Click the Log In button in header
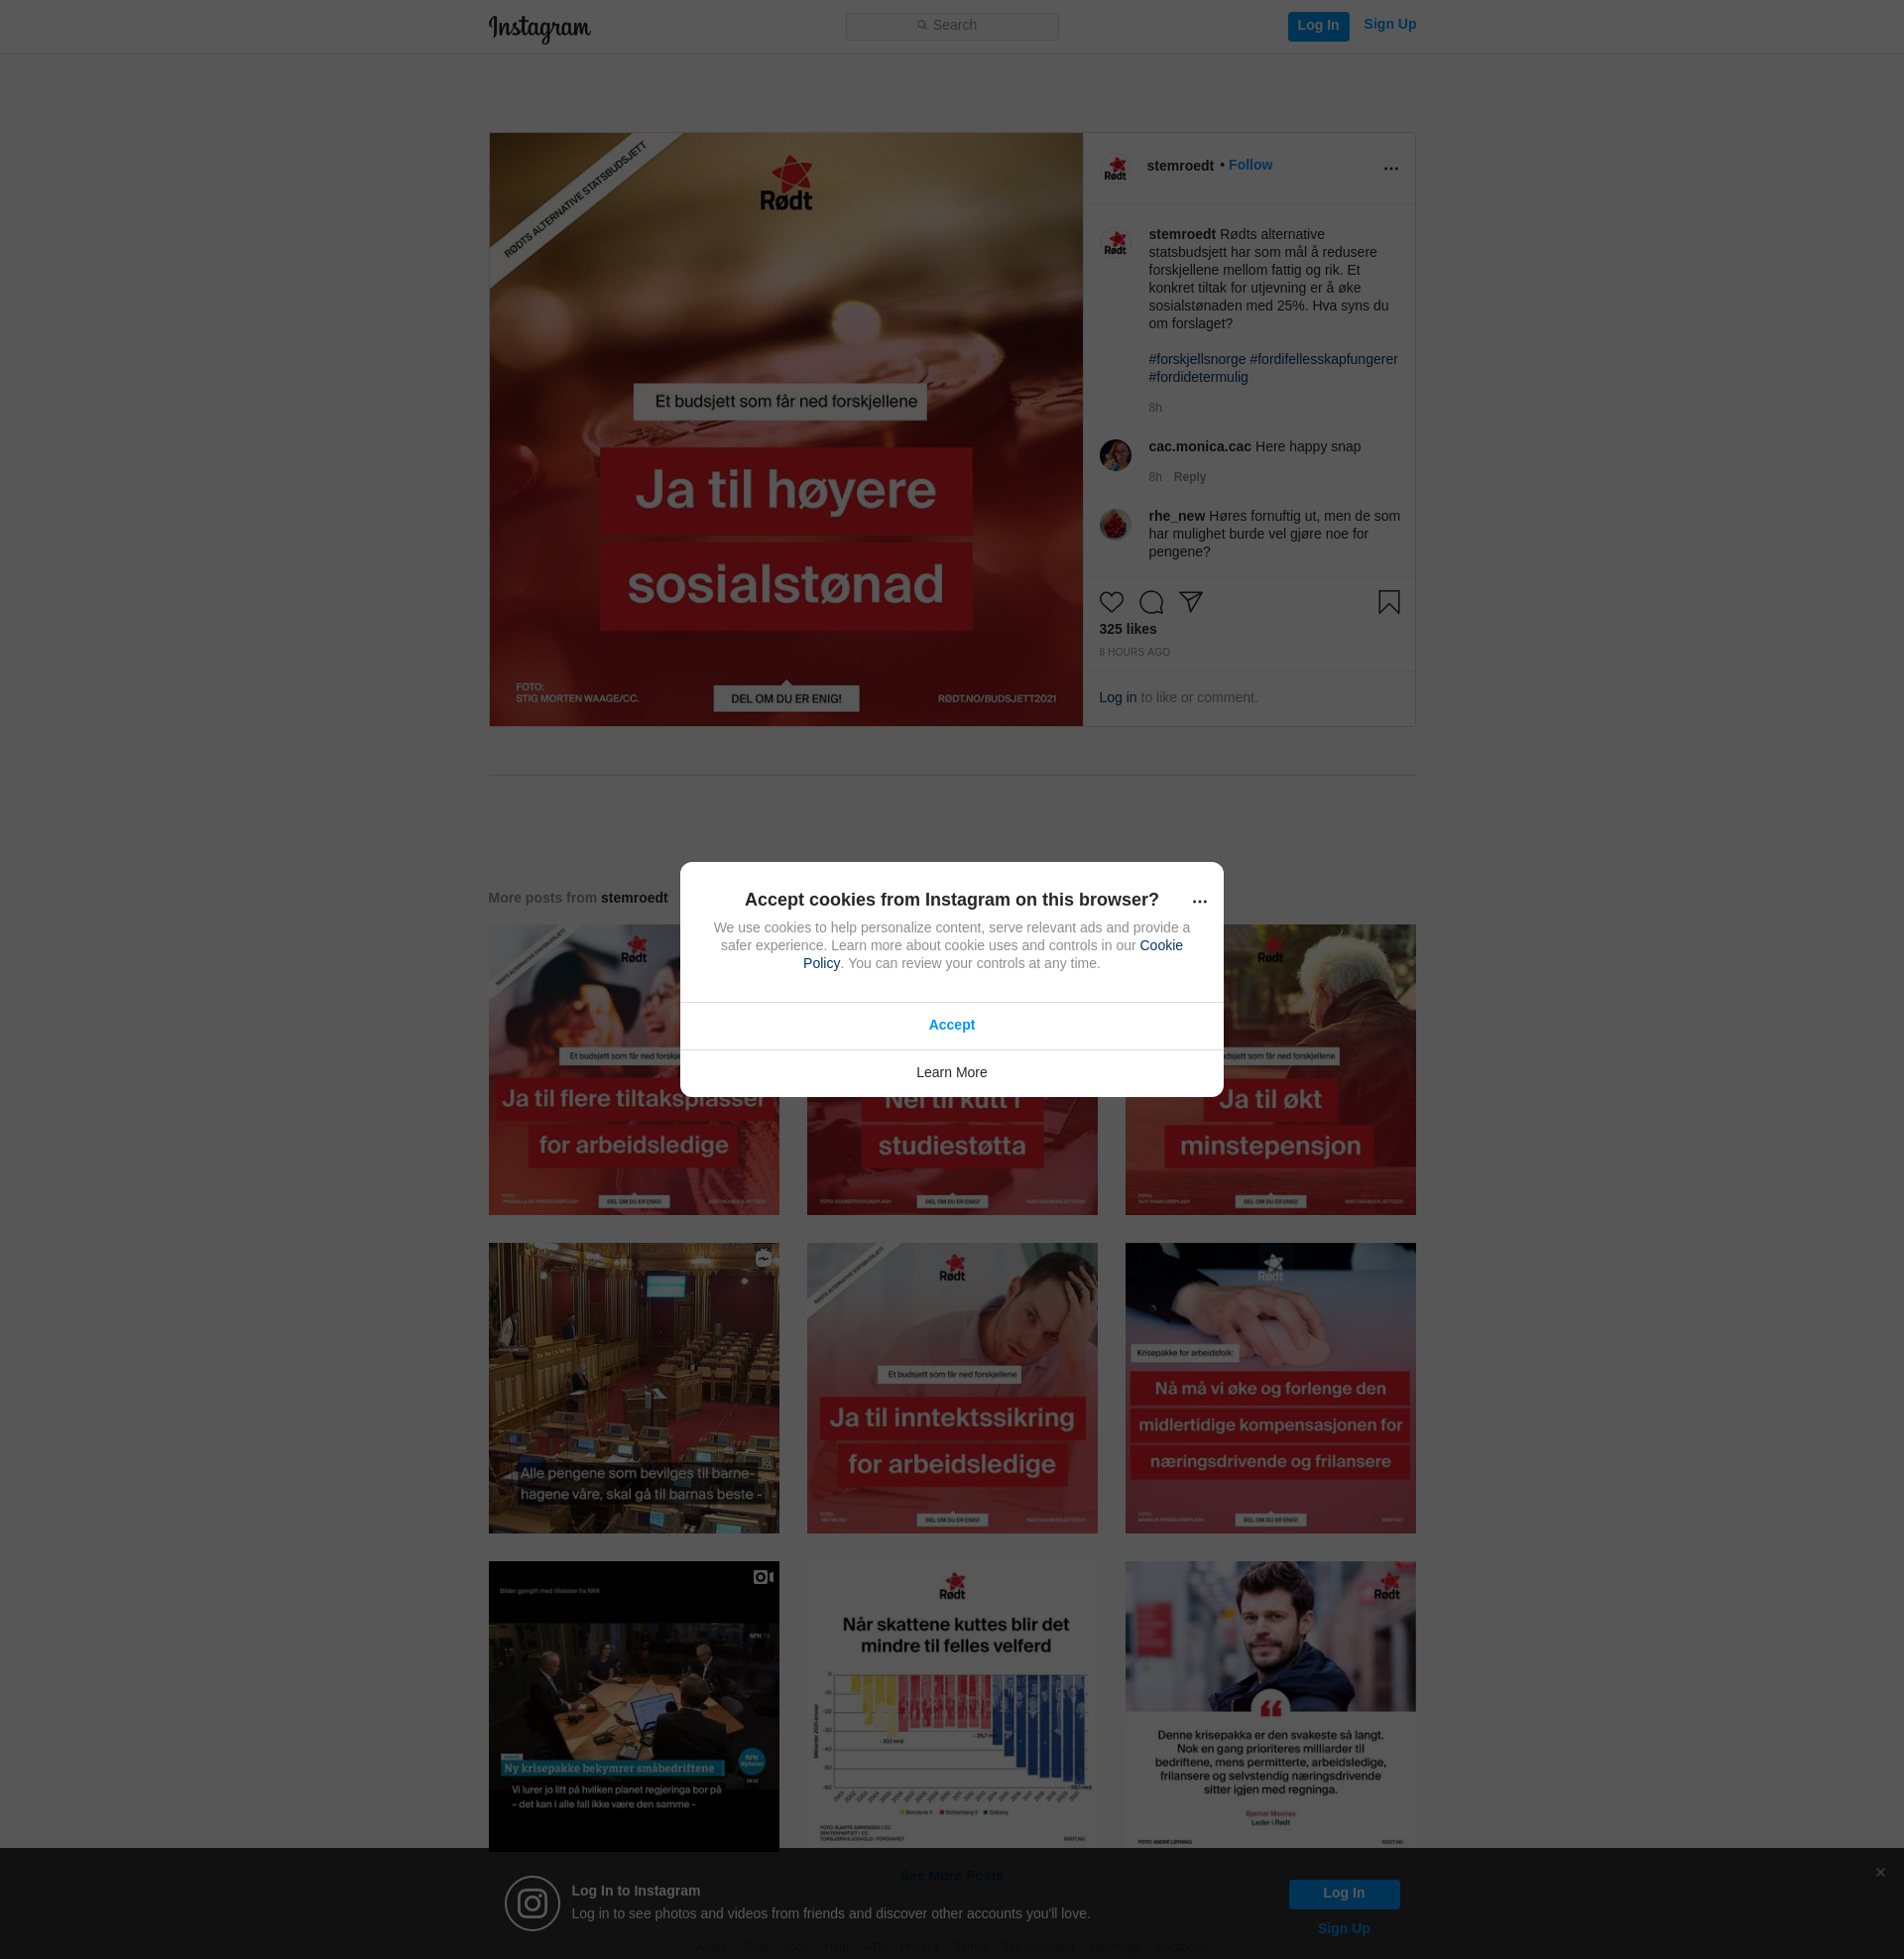Image resolution: width=1904 pixels, height=1959 pixels. pos(1318,26)
